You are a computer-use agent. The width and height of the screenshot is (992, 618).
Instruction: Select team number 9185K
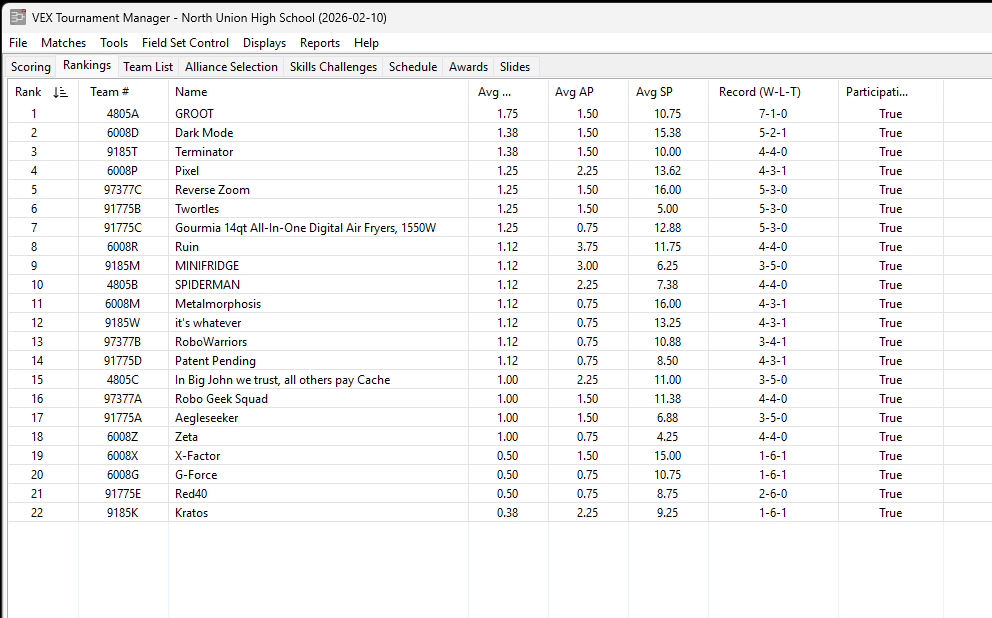pyautogui.click(x=123, y=512)
